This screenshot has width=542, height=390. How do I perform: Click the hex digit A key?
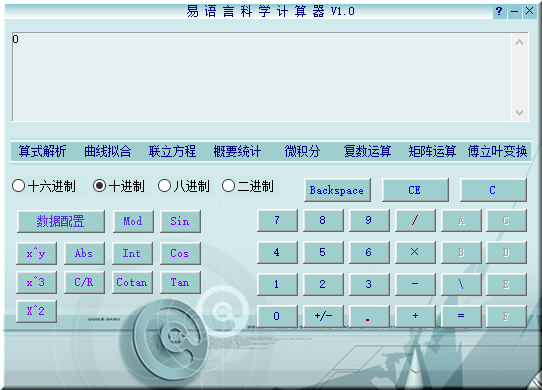(461, 220)
